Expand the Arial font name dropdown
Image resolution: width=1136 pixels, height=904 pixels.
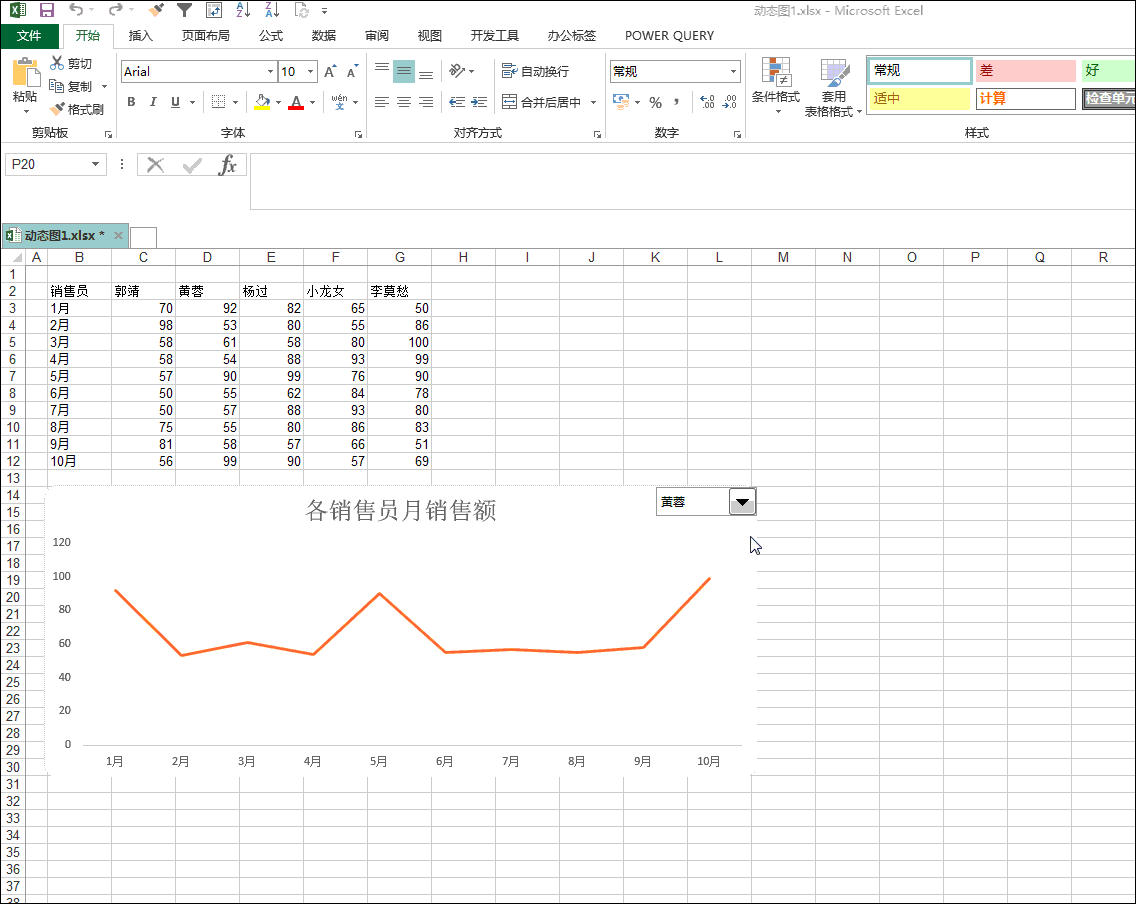pos(270,72)
